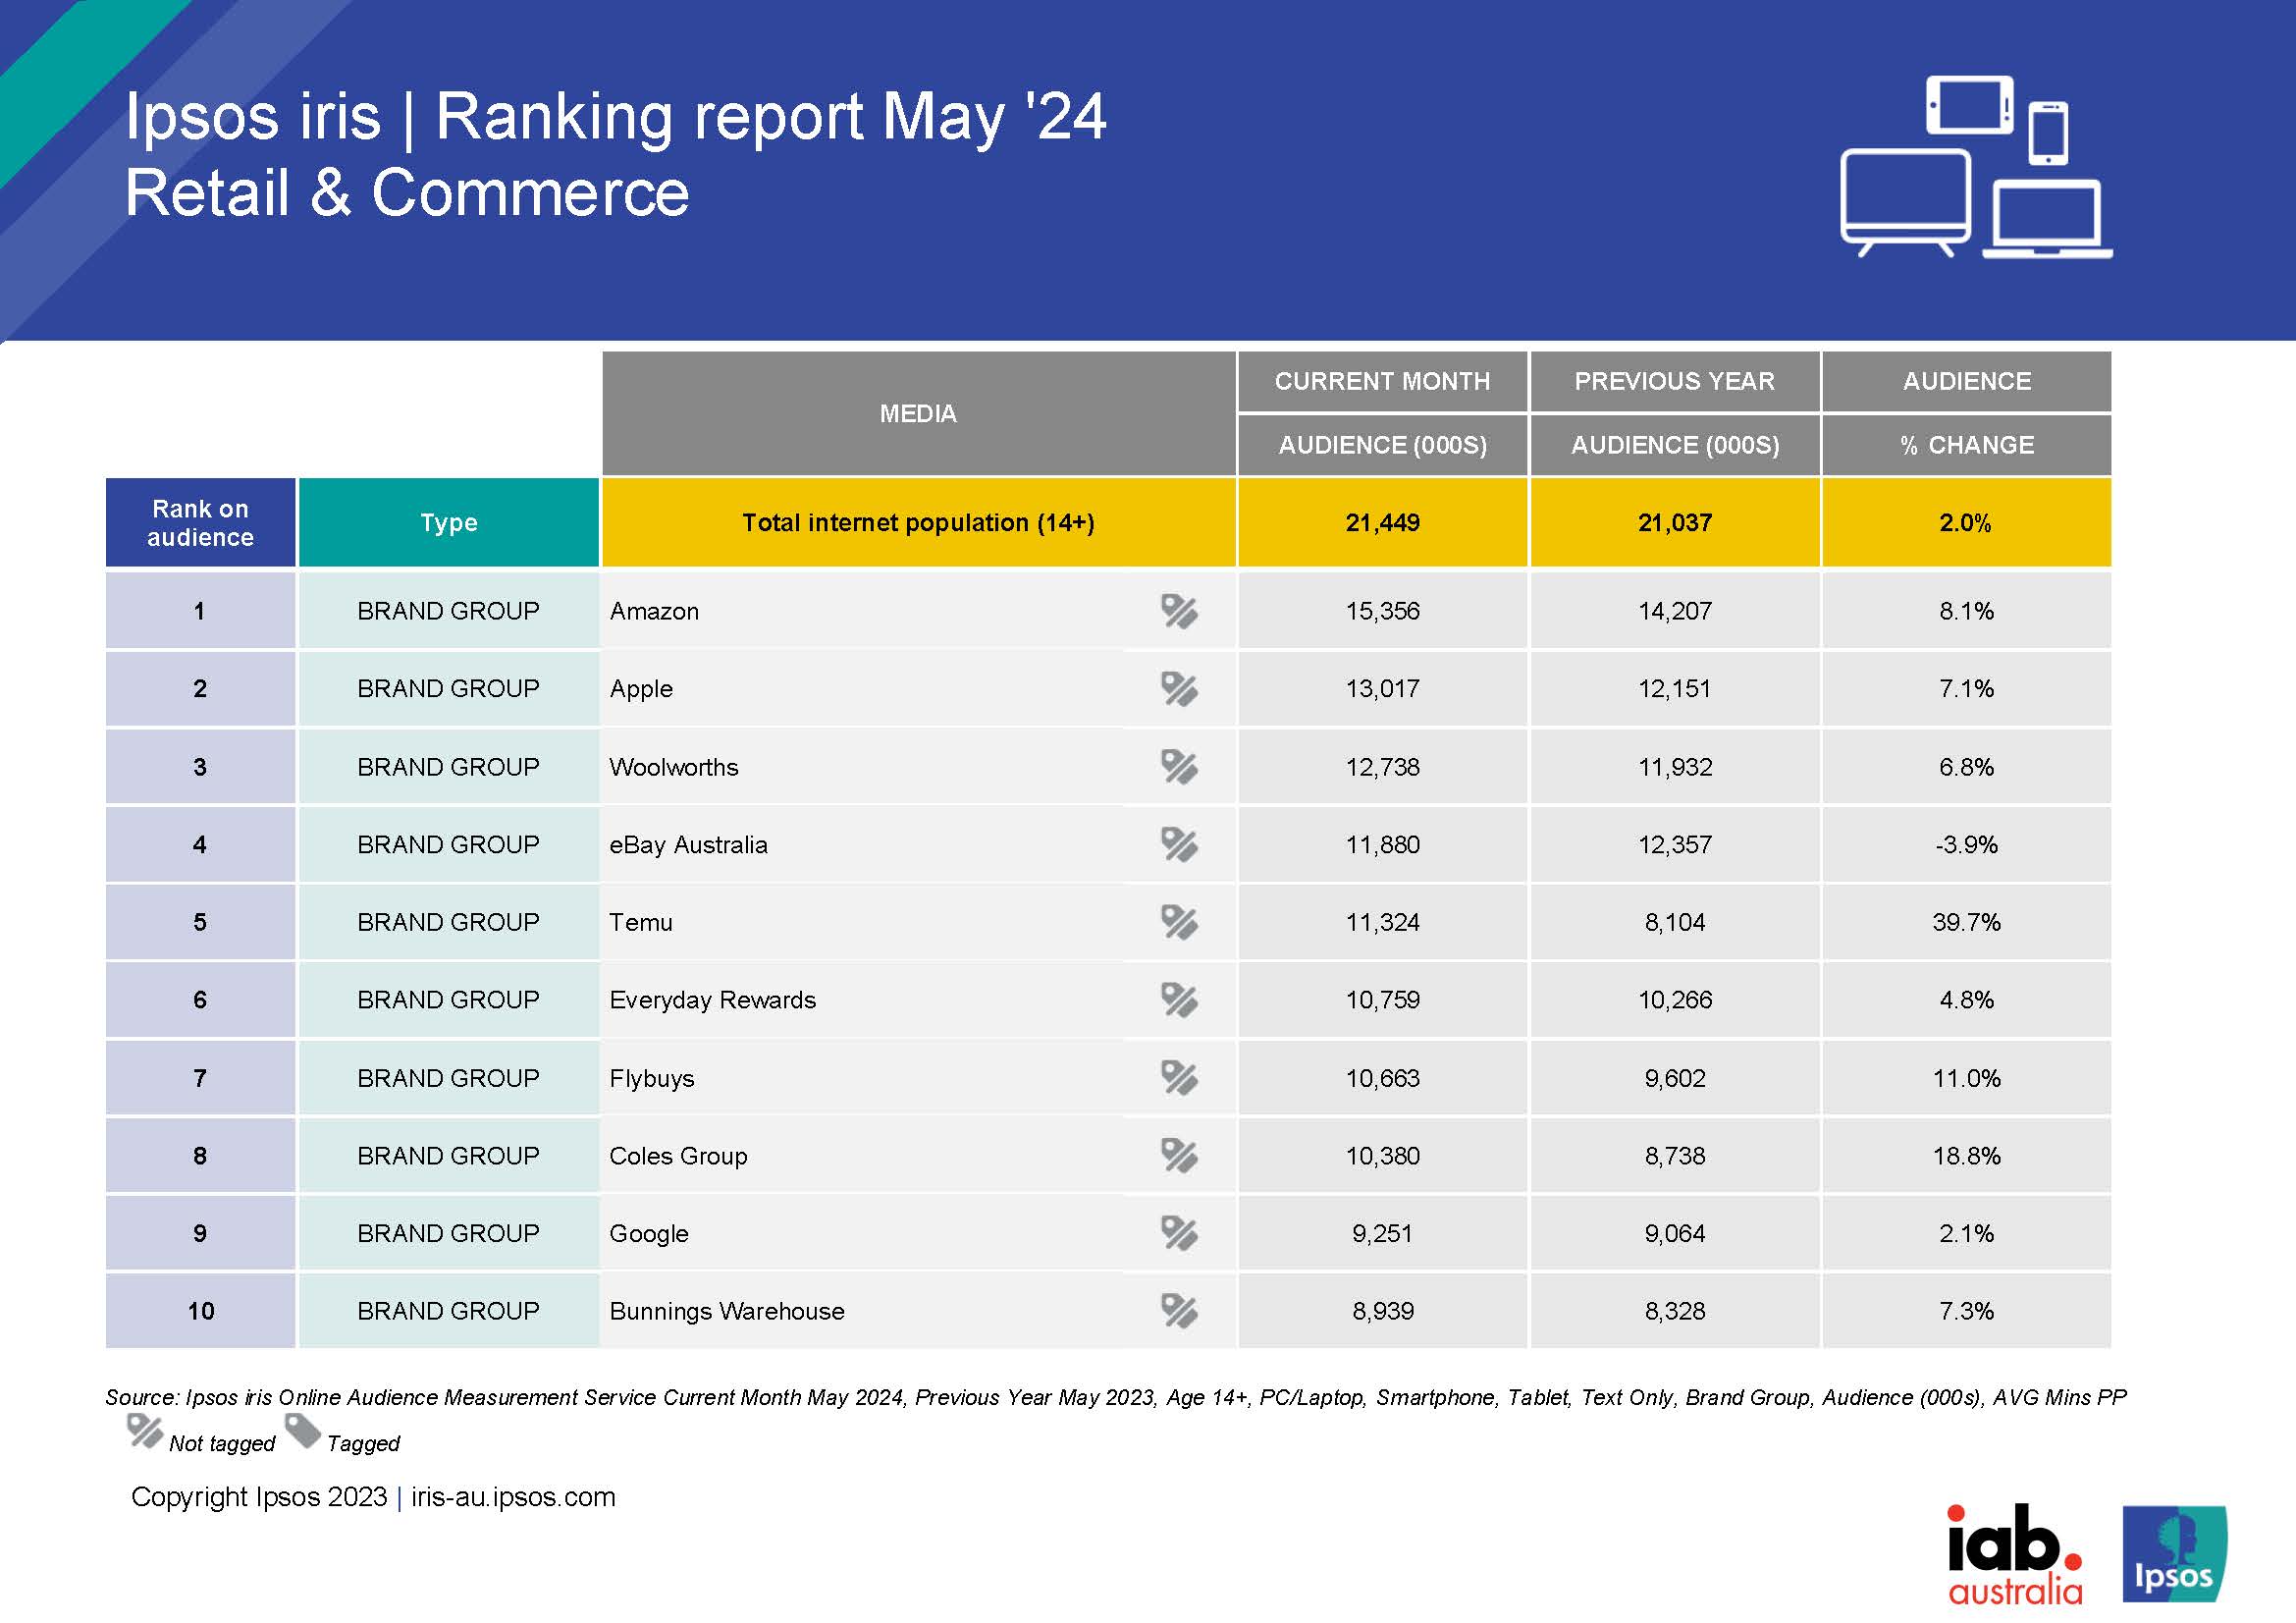Screen dimensions: 2296x1623
Task: Click Temu's 39.7% audience change value
Action: click(x=1966, y=922)
